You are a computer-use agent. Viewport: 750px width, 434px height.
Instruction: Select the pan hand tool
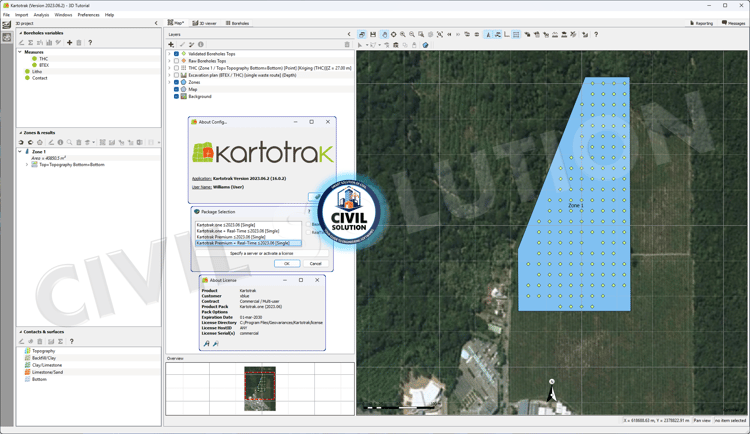pos(384,34)
